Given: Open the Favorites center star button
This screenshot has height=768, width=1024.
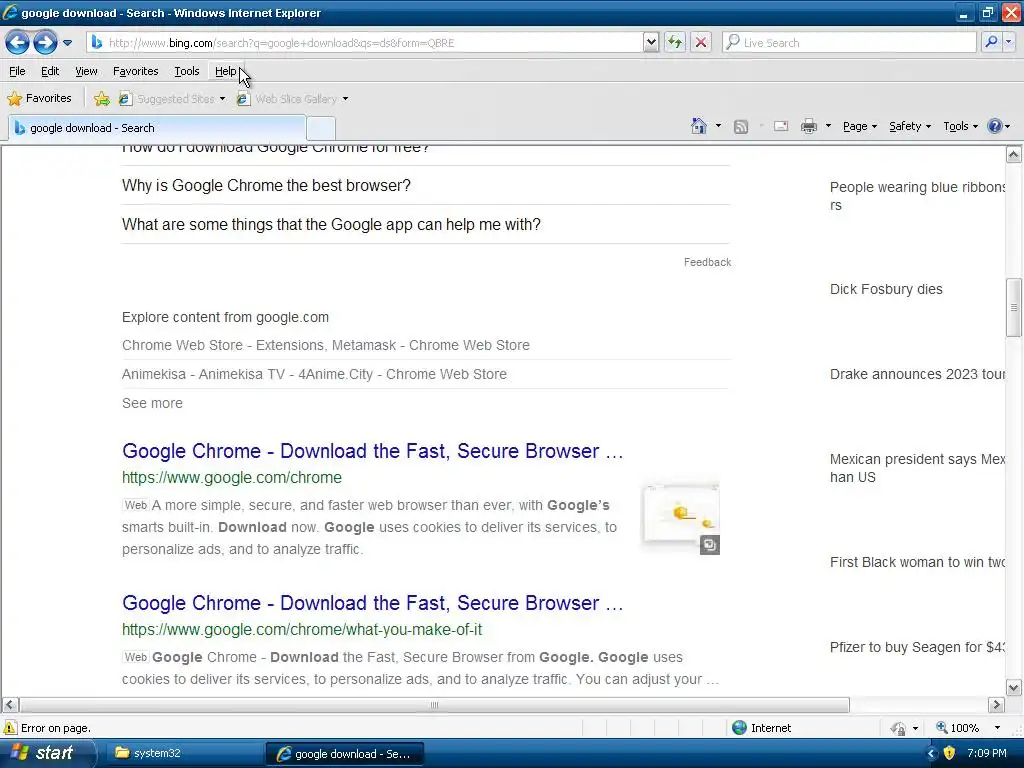Looking at the screenshot, I should [x=39, y=99].
